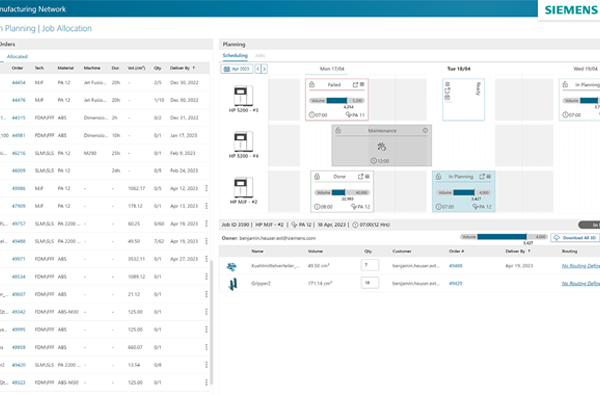Viewport: 600px width, 395px height.
Task: Go to the previous week arrow
Action: [258, 69]
